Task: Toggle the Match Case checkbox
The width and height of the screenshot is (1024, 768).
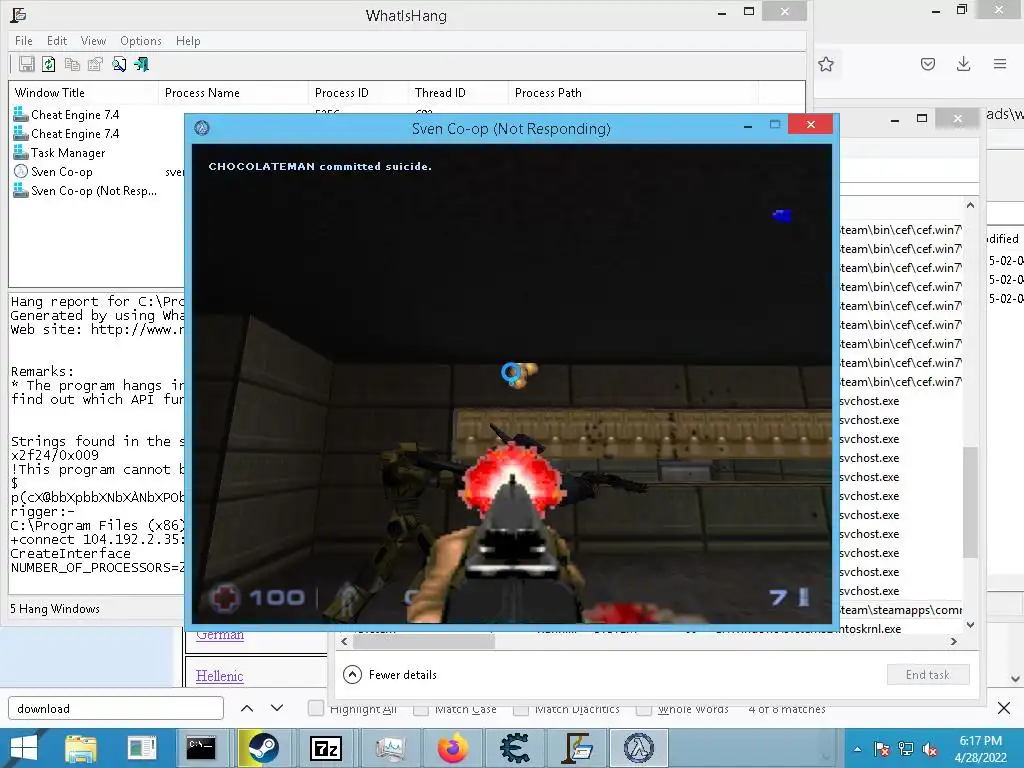Action: pyautogui.click(x=421, y=709)
